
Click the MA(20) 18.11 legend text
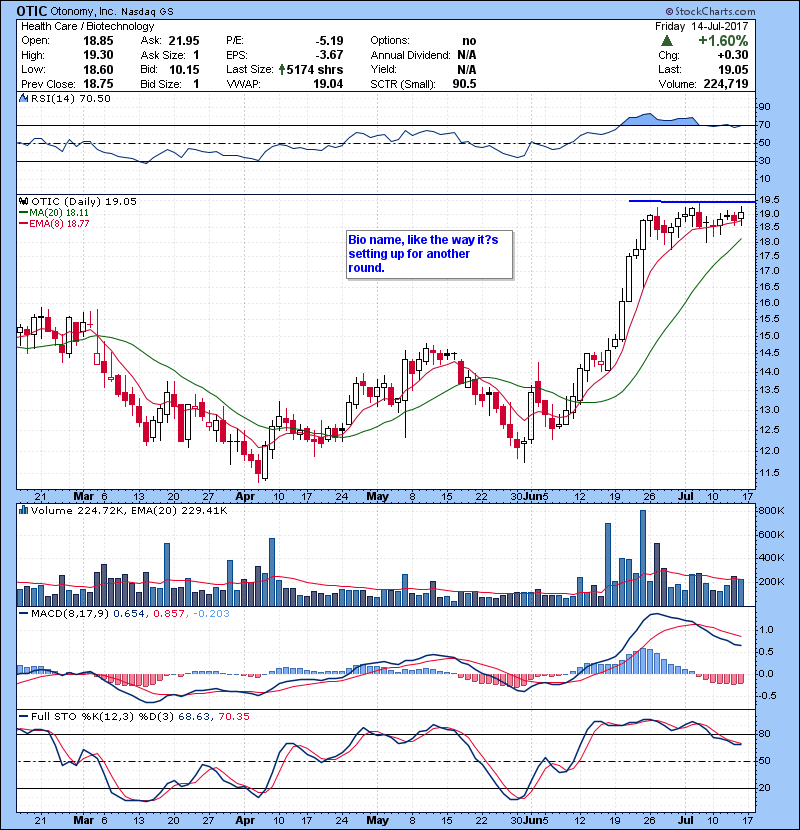tap(59, 212)
